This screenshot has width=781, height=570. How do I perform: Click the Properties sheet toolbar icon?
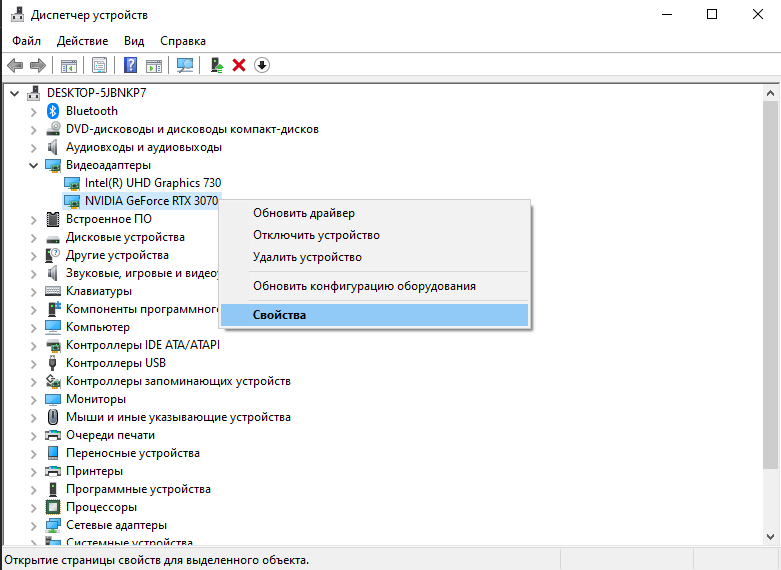coord(99,65)
